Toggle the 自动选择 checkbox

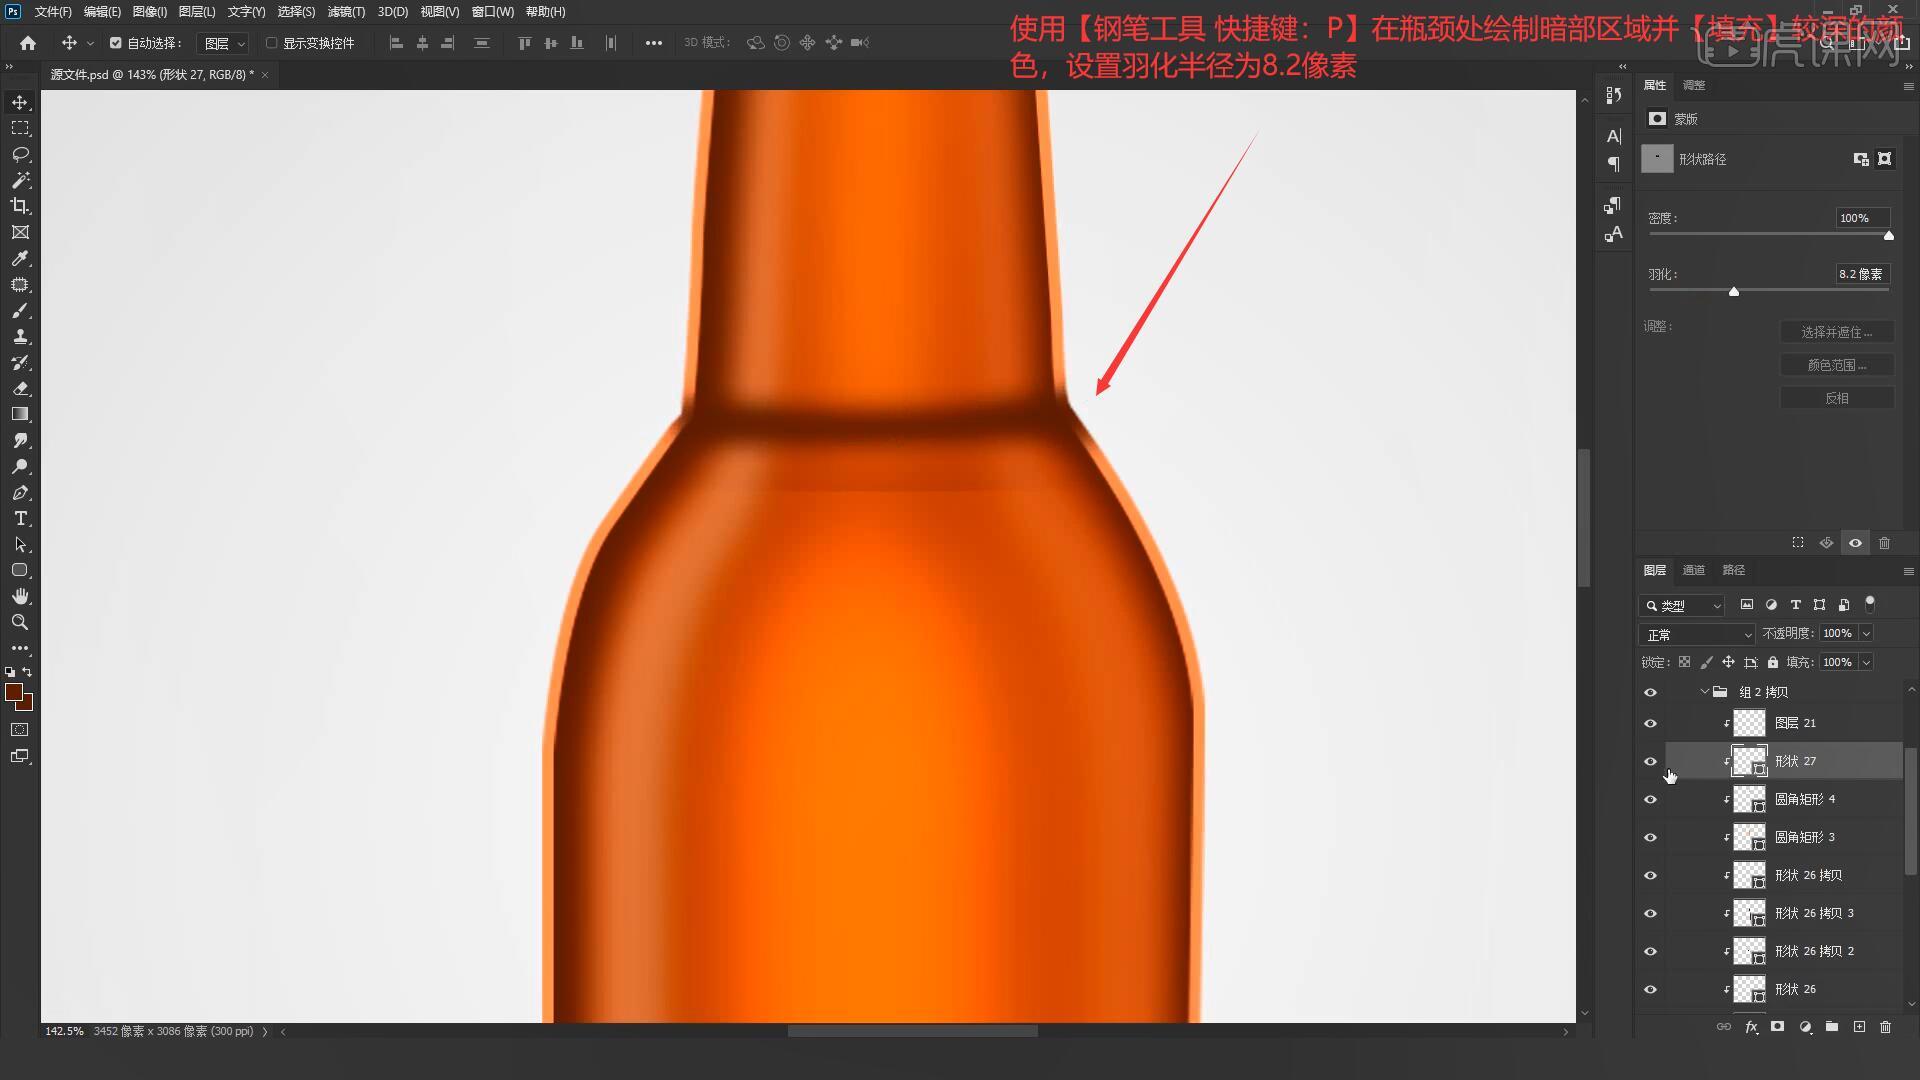116,43
